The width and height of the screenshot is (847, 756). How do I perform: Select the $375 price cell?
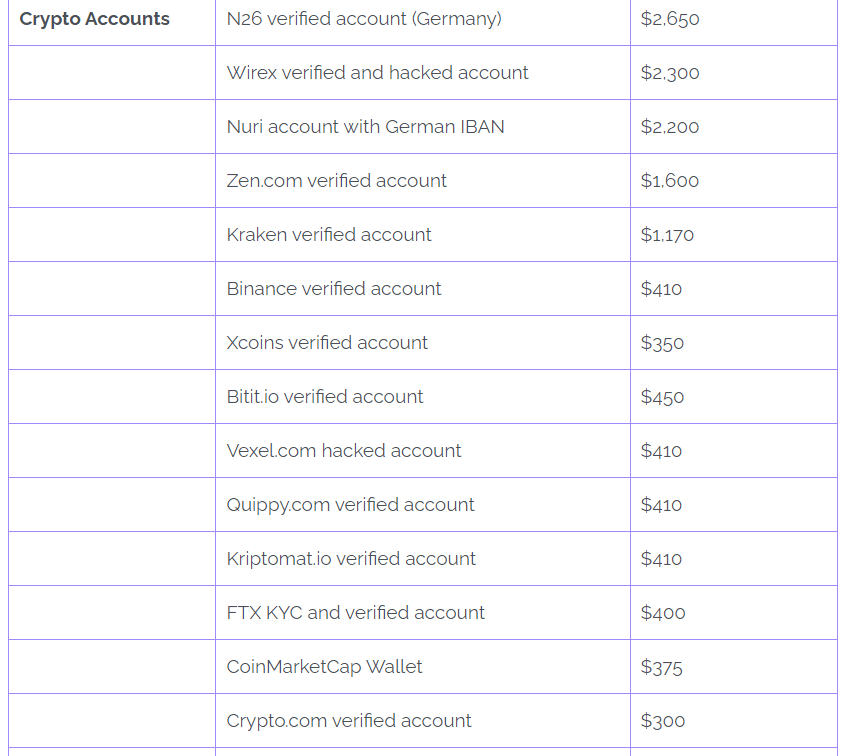(x=661, y=667)
